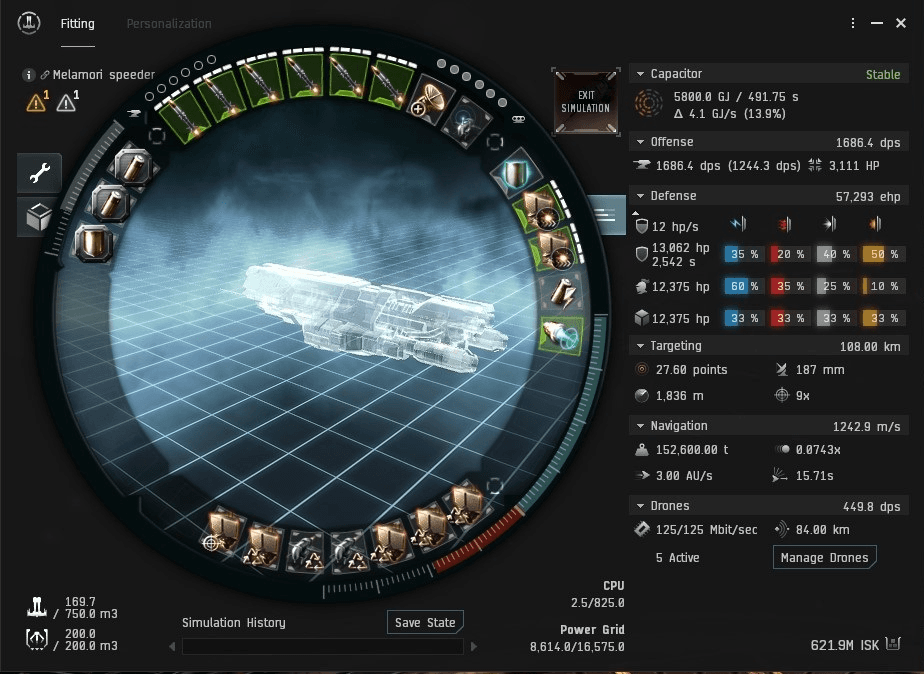Click the capacitor ring icon

pyautogui.click(x=648, y=104)
